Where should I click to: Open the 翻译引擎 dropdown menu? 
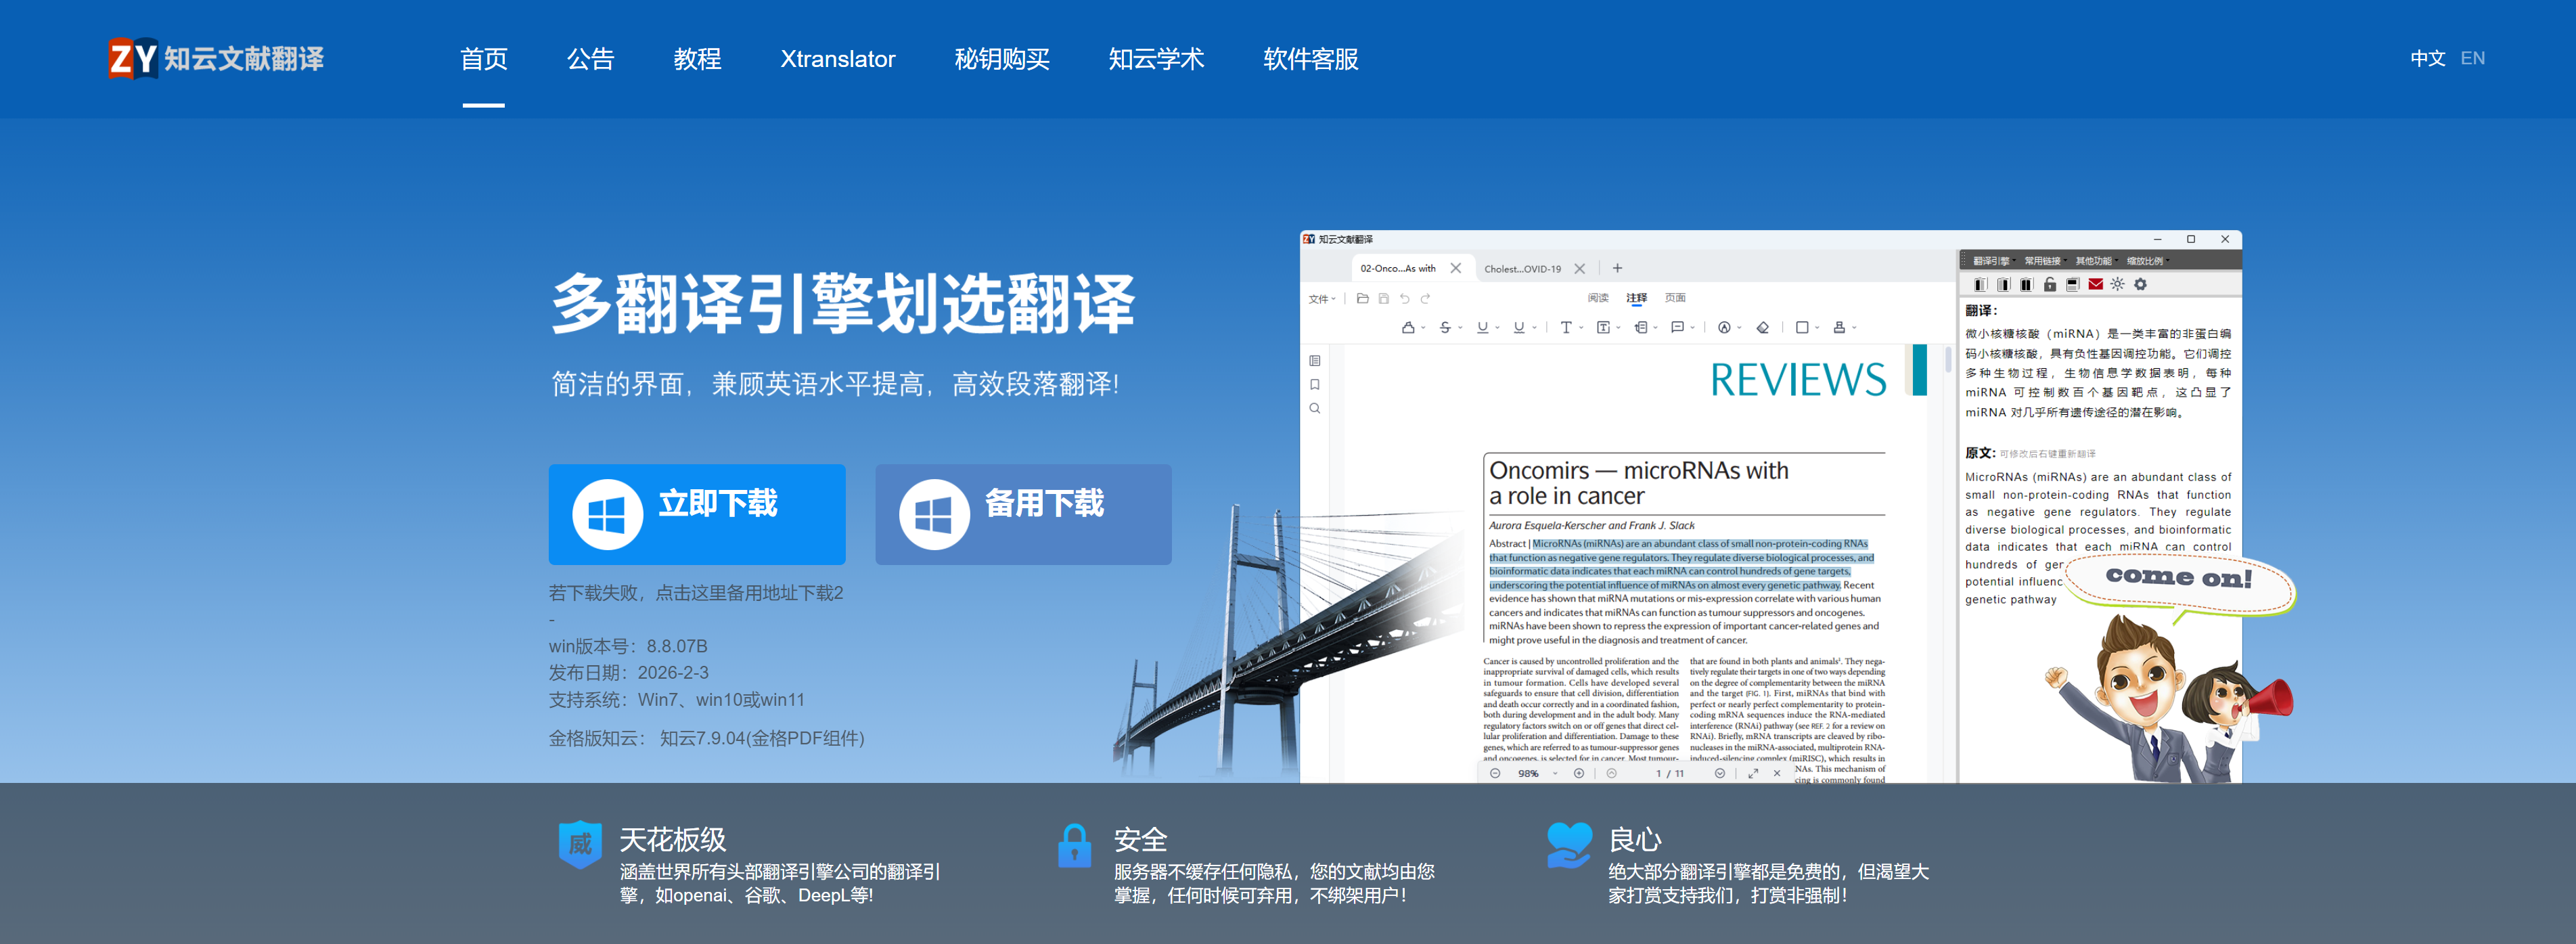click(x=1993, y=261)
